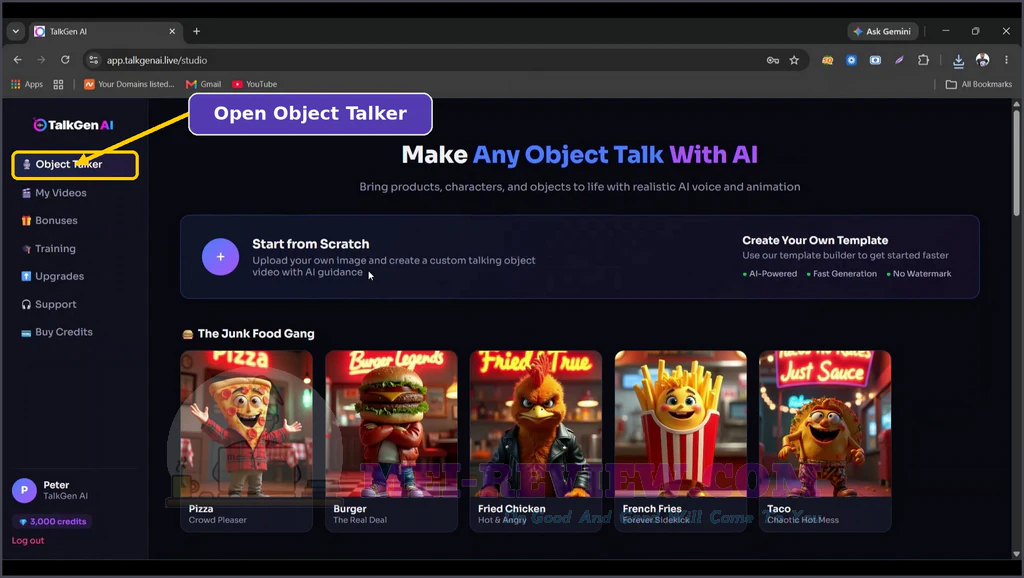Click Create Your Own Template text

[815, 240]
